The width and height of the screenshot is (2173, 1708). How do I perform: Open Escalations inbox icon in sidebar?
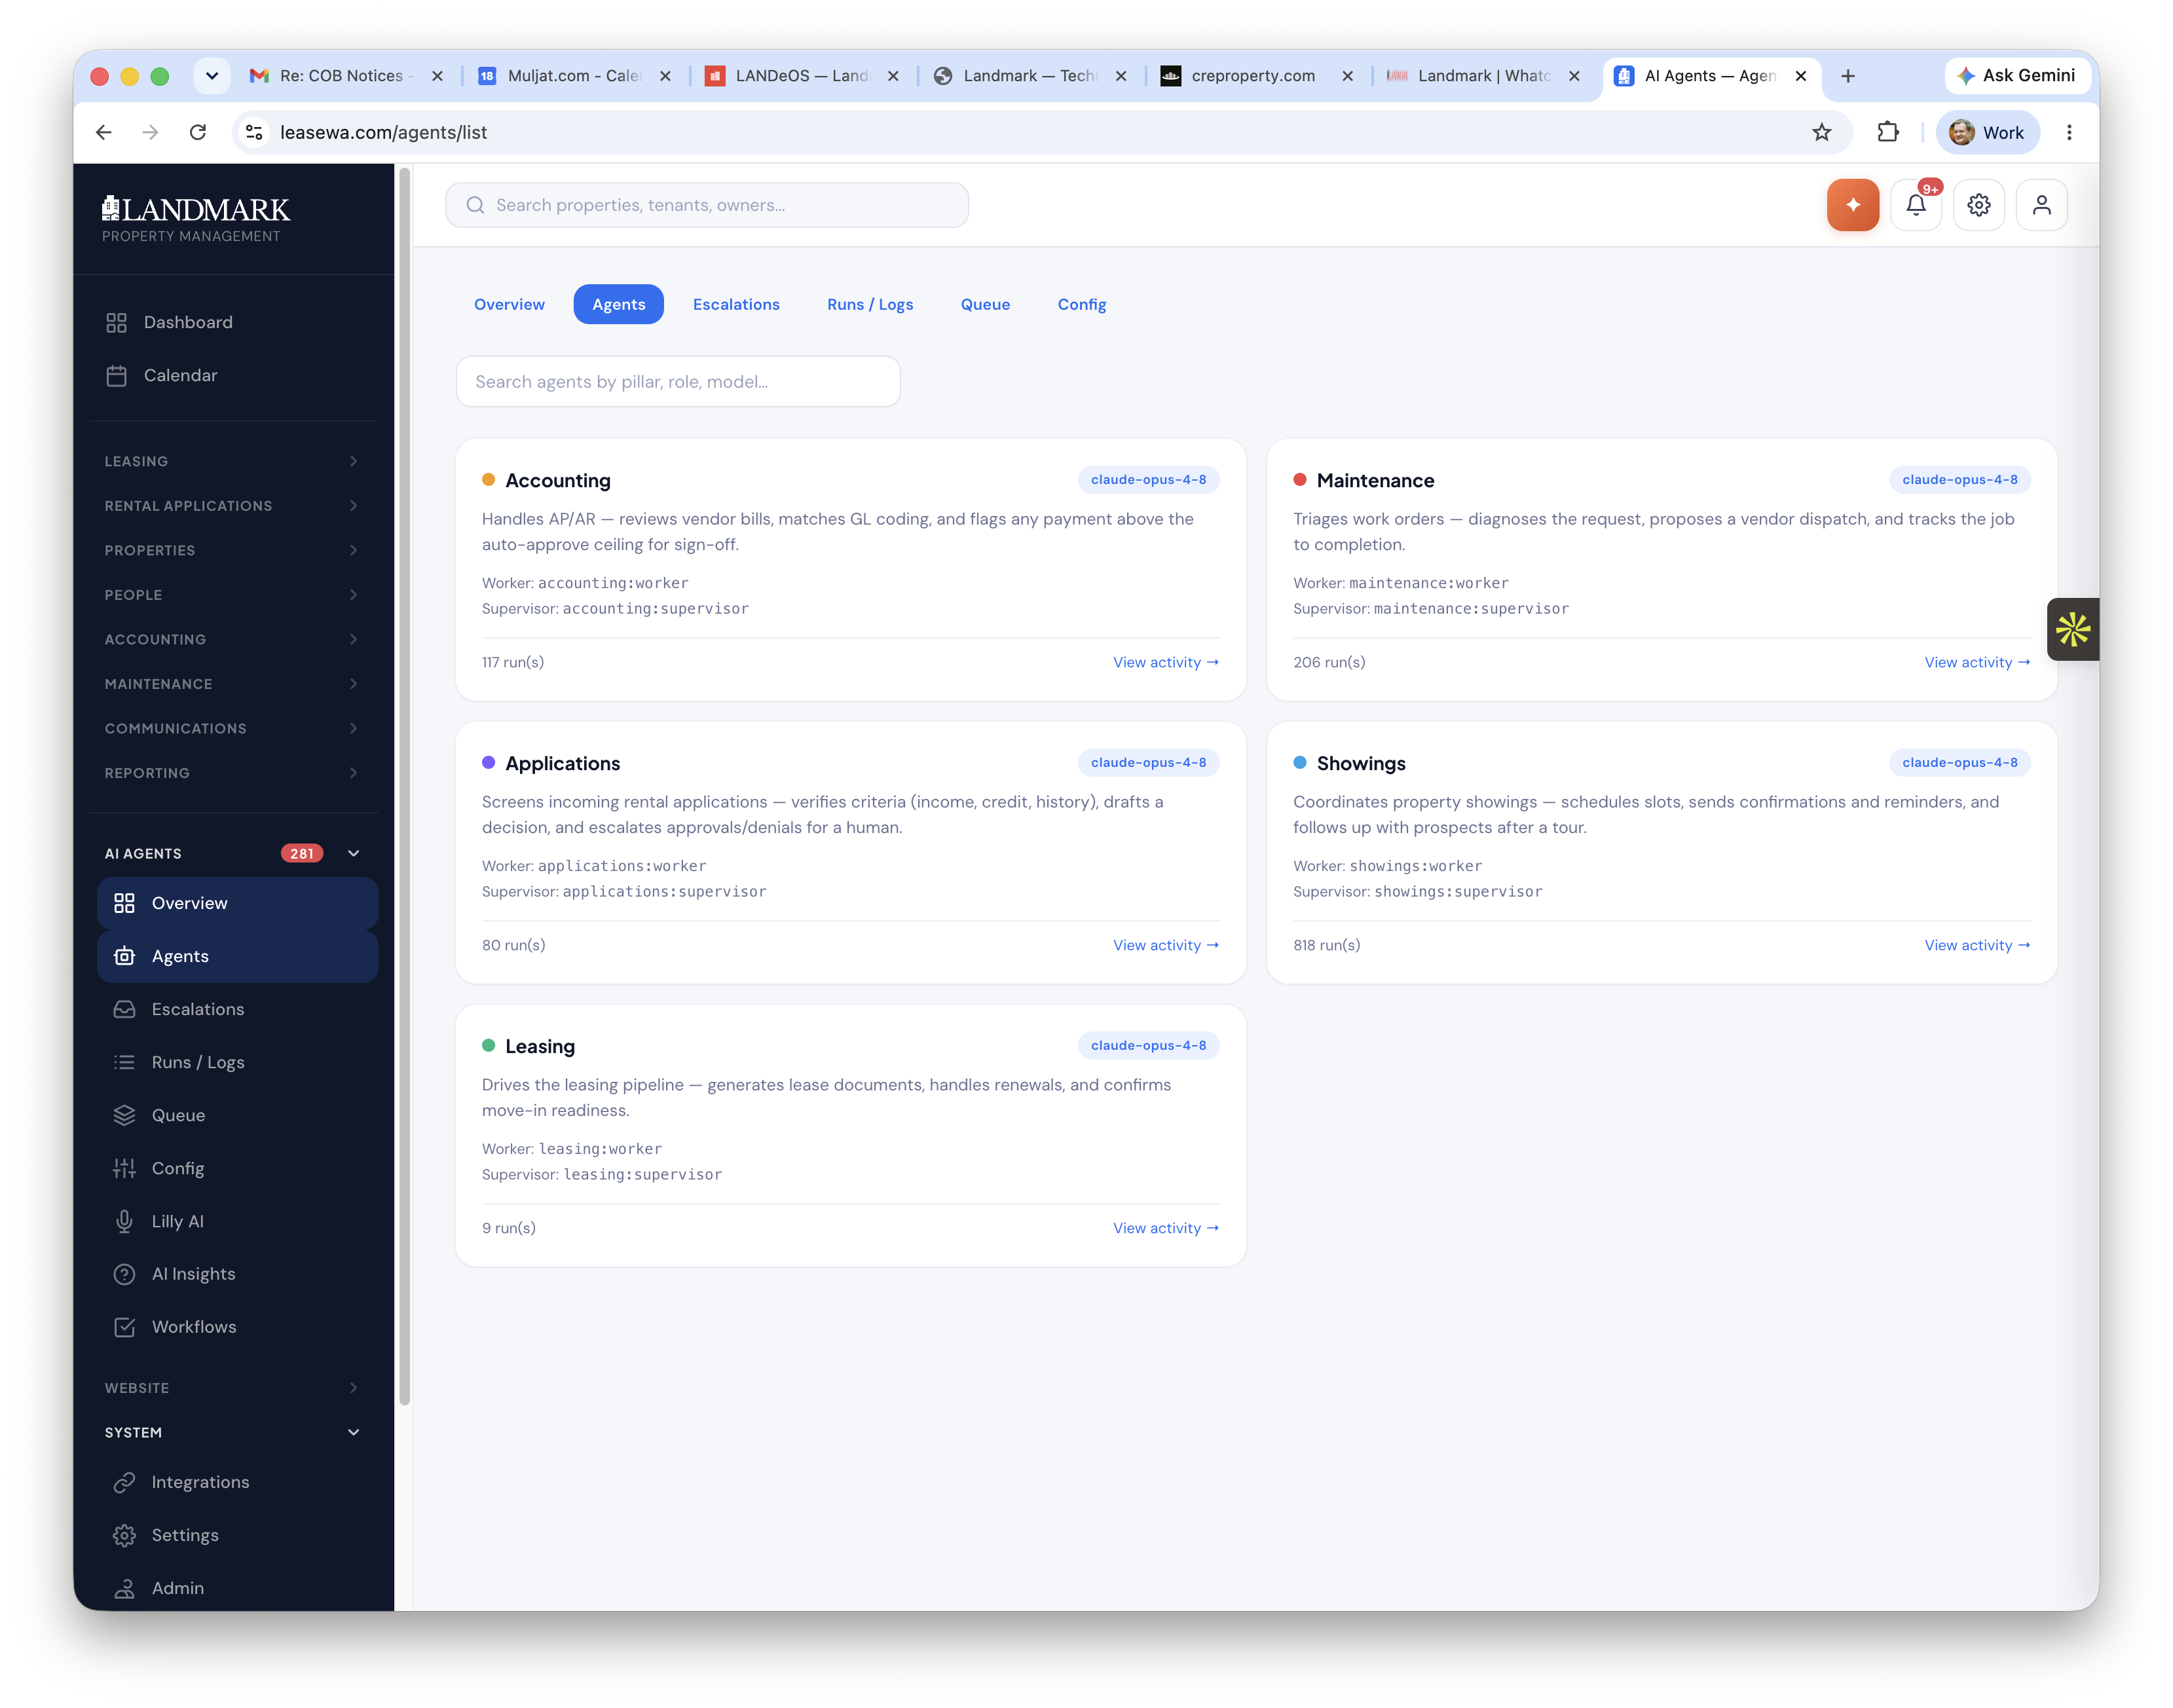(124, 1009)
